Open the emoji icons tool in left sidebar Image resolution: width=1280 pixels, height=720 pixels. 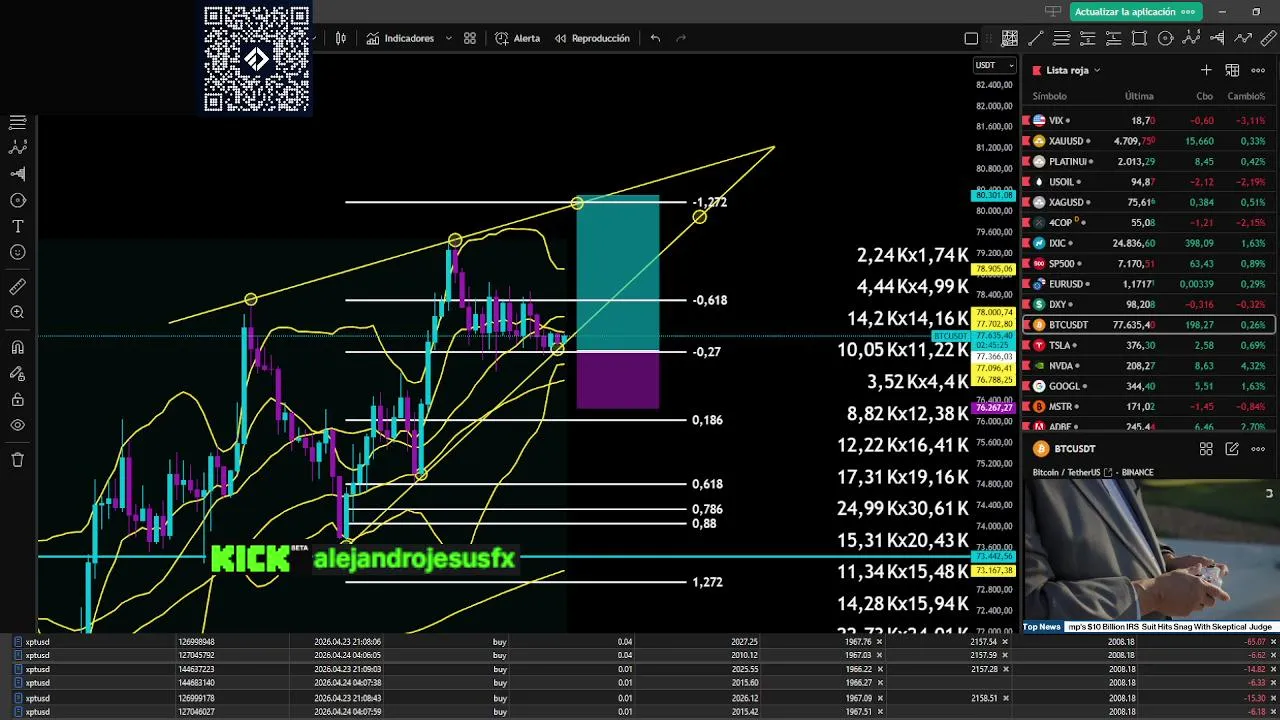tap(17, 252)
